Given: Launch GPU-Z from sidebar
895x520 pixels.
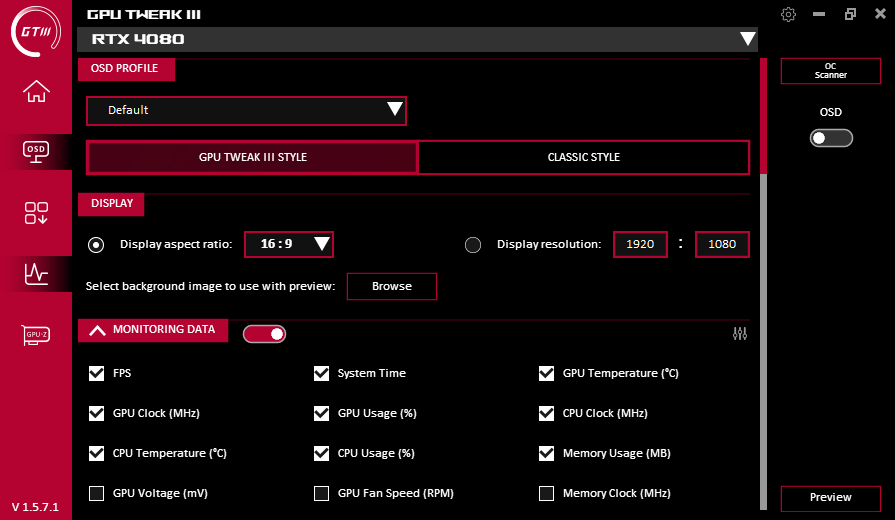Looking at the screenshot, I should [36, 334].
